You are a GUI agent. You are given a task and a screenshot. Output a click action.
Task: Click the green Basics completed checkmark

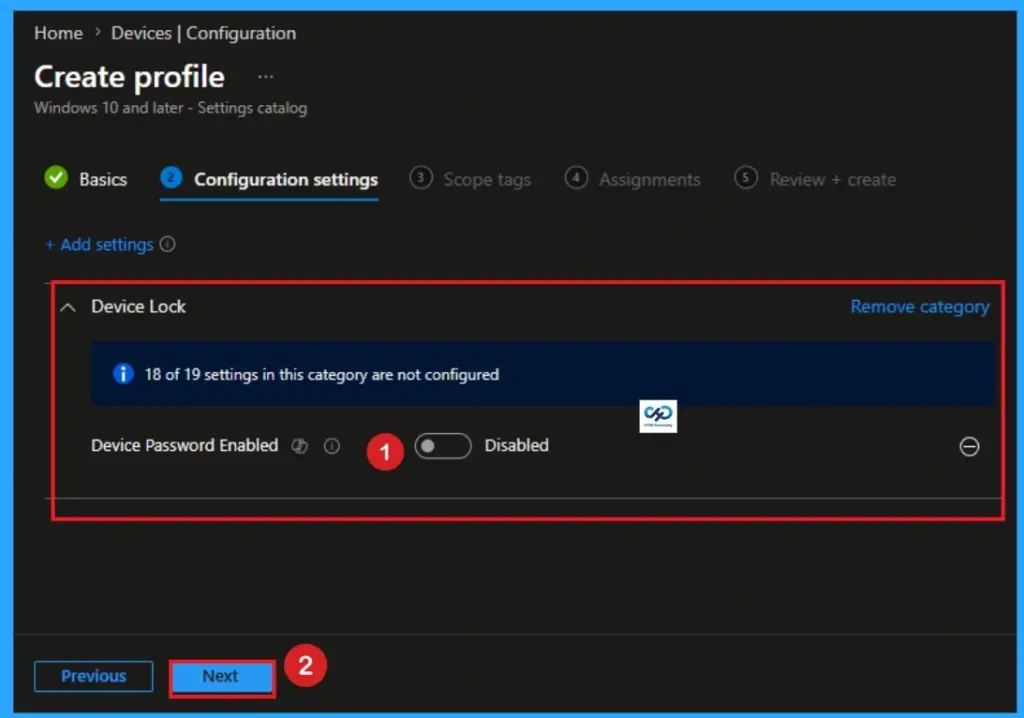tap(56, 178)
